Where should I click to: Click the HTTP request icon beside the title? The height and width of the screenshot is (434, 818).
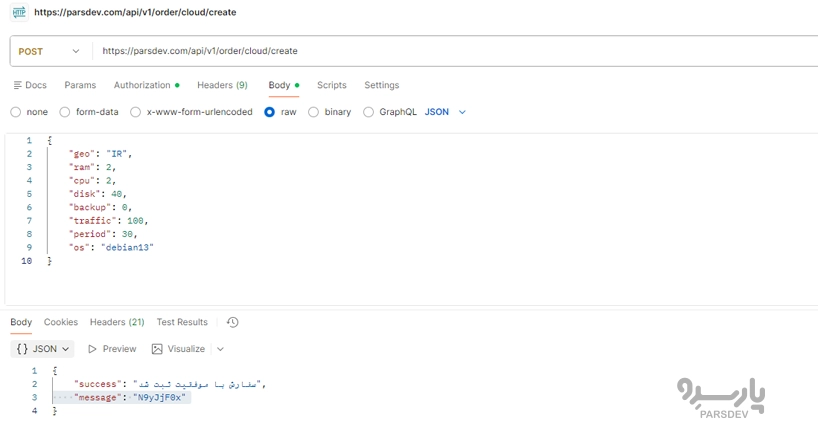pos(19,12)
